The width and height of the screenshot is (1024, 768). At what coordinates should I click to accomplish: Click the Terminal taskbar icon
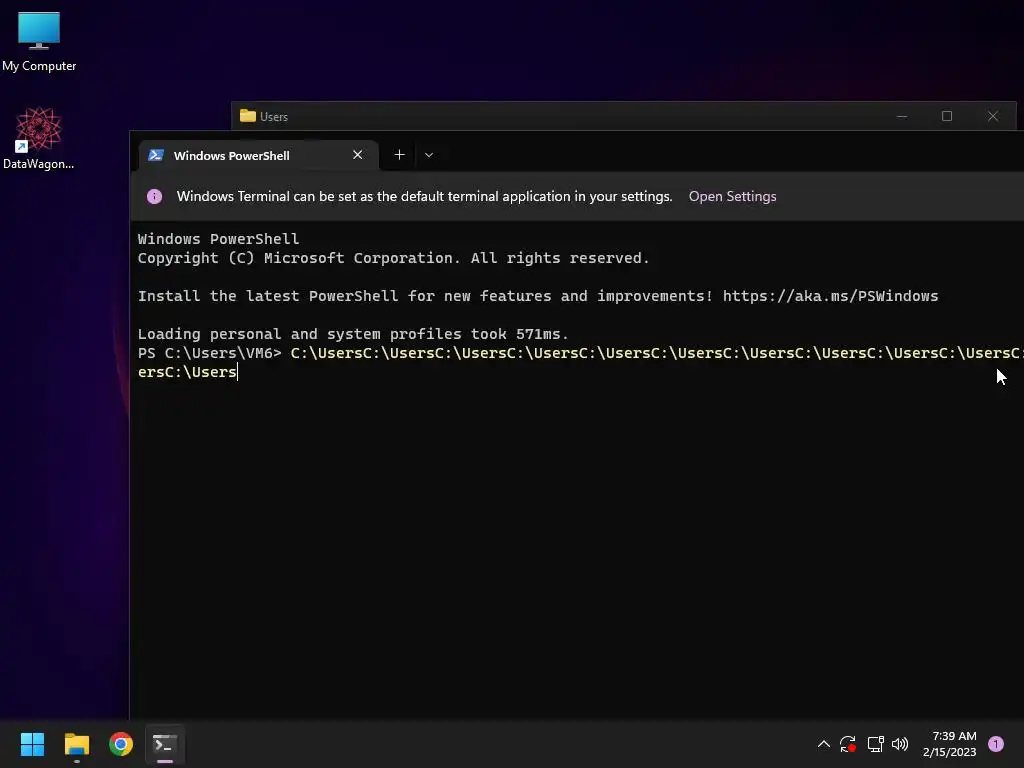tap(165, 744)
